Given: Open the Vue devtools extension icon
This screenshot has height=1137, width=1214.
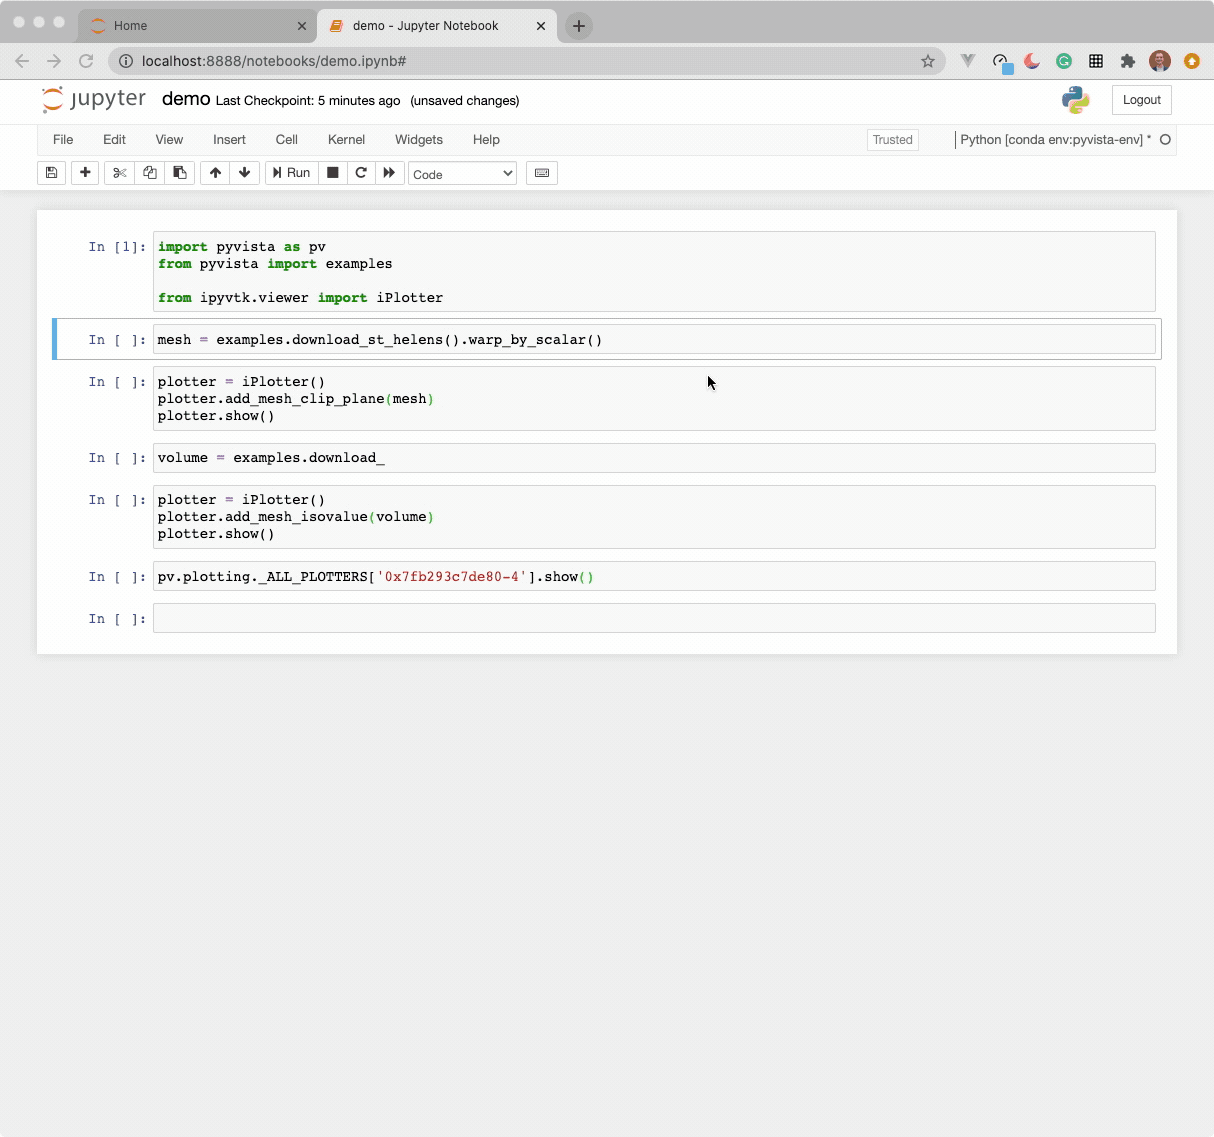Looking at the screenshot, I should [968, 61].
